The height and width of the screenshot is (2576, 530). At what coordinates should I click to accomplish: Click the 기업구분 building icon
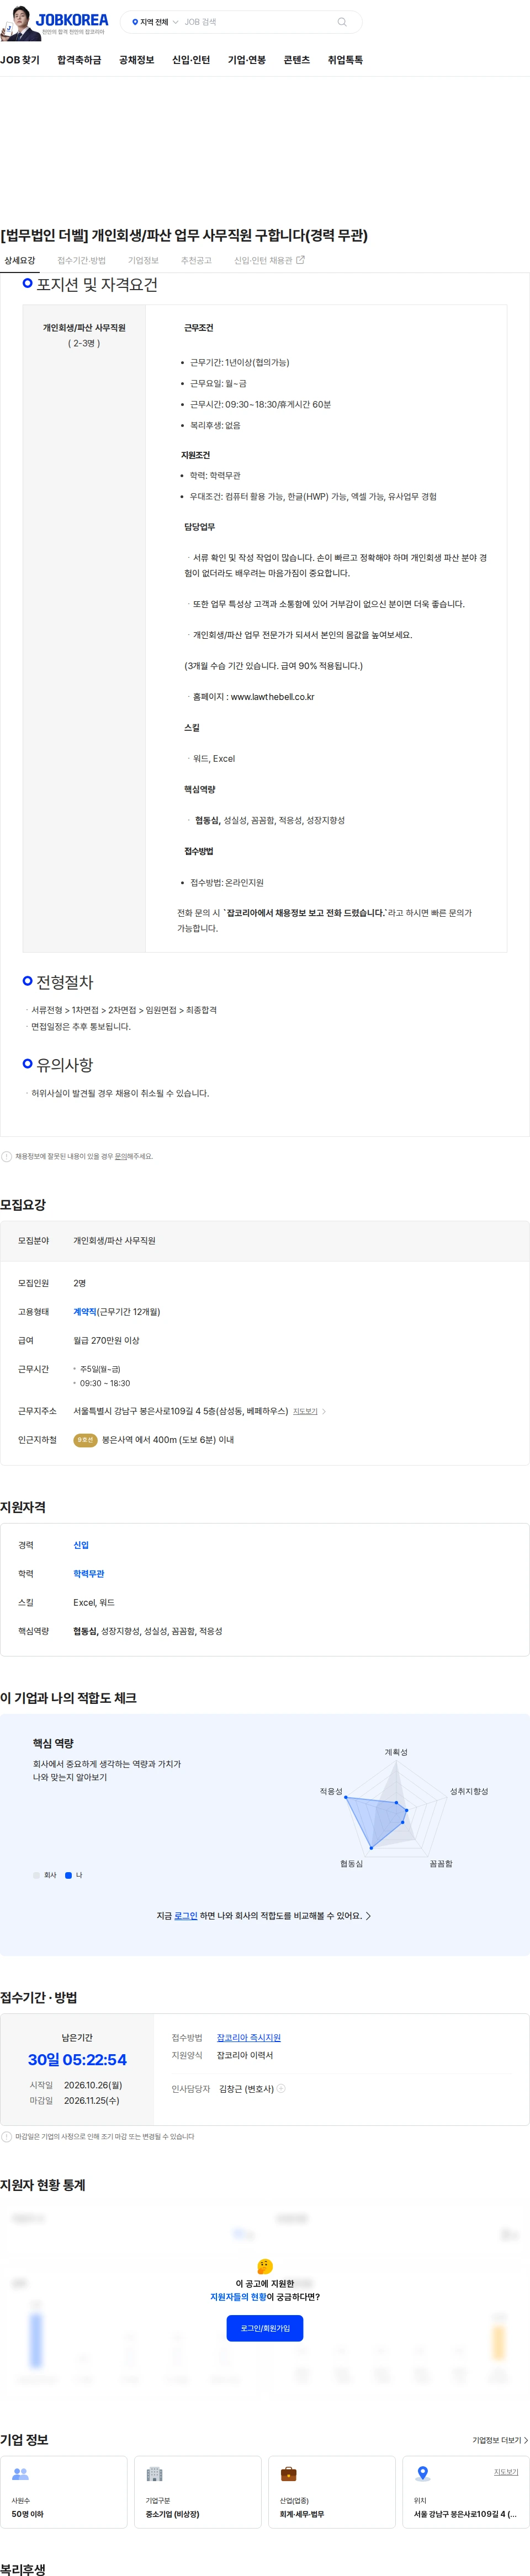154,2475
